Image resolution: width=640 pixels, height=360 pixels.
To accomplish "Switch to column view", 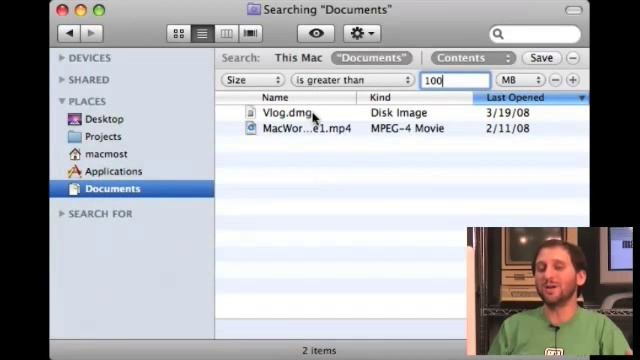I will click(x=226, y=33).
